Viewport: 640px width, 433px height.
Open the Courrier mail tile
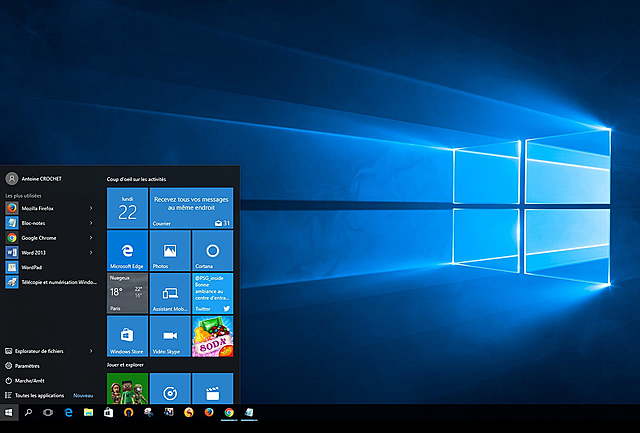point(191,208)
